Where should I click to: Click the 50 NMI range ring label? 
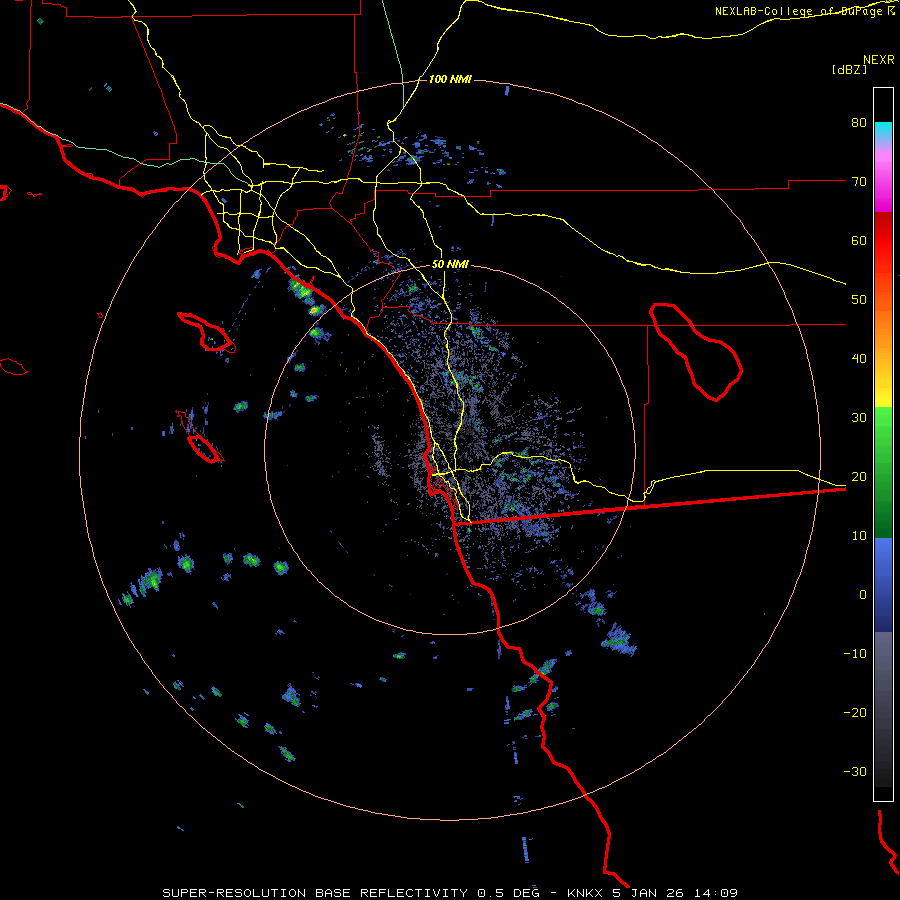tap(450, 265)
